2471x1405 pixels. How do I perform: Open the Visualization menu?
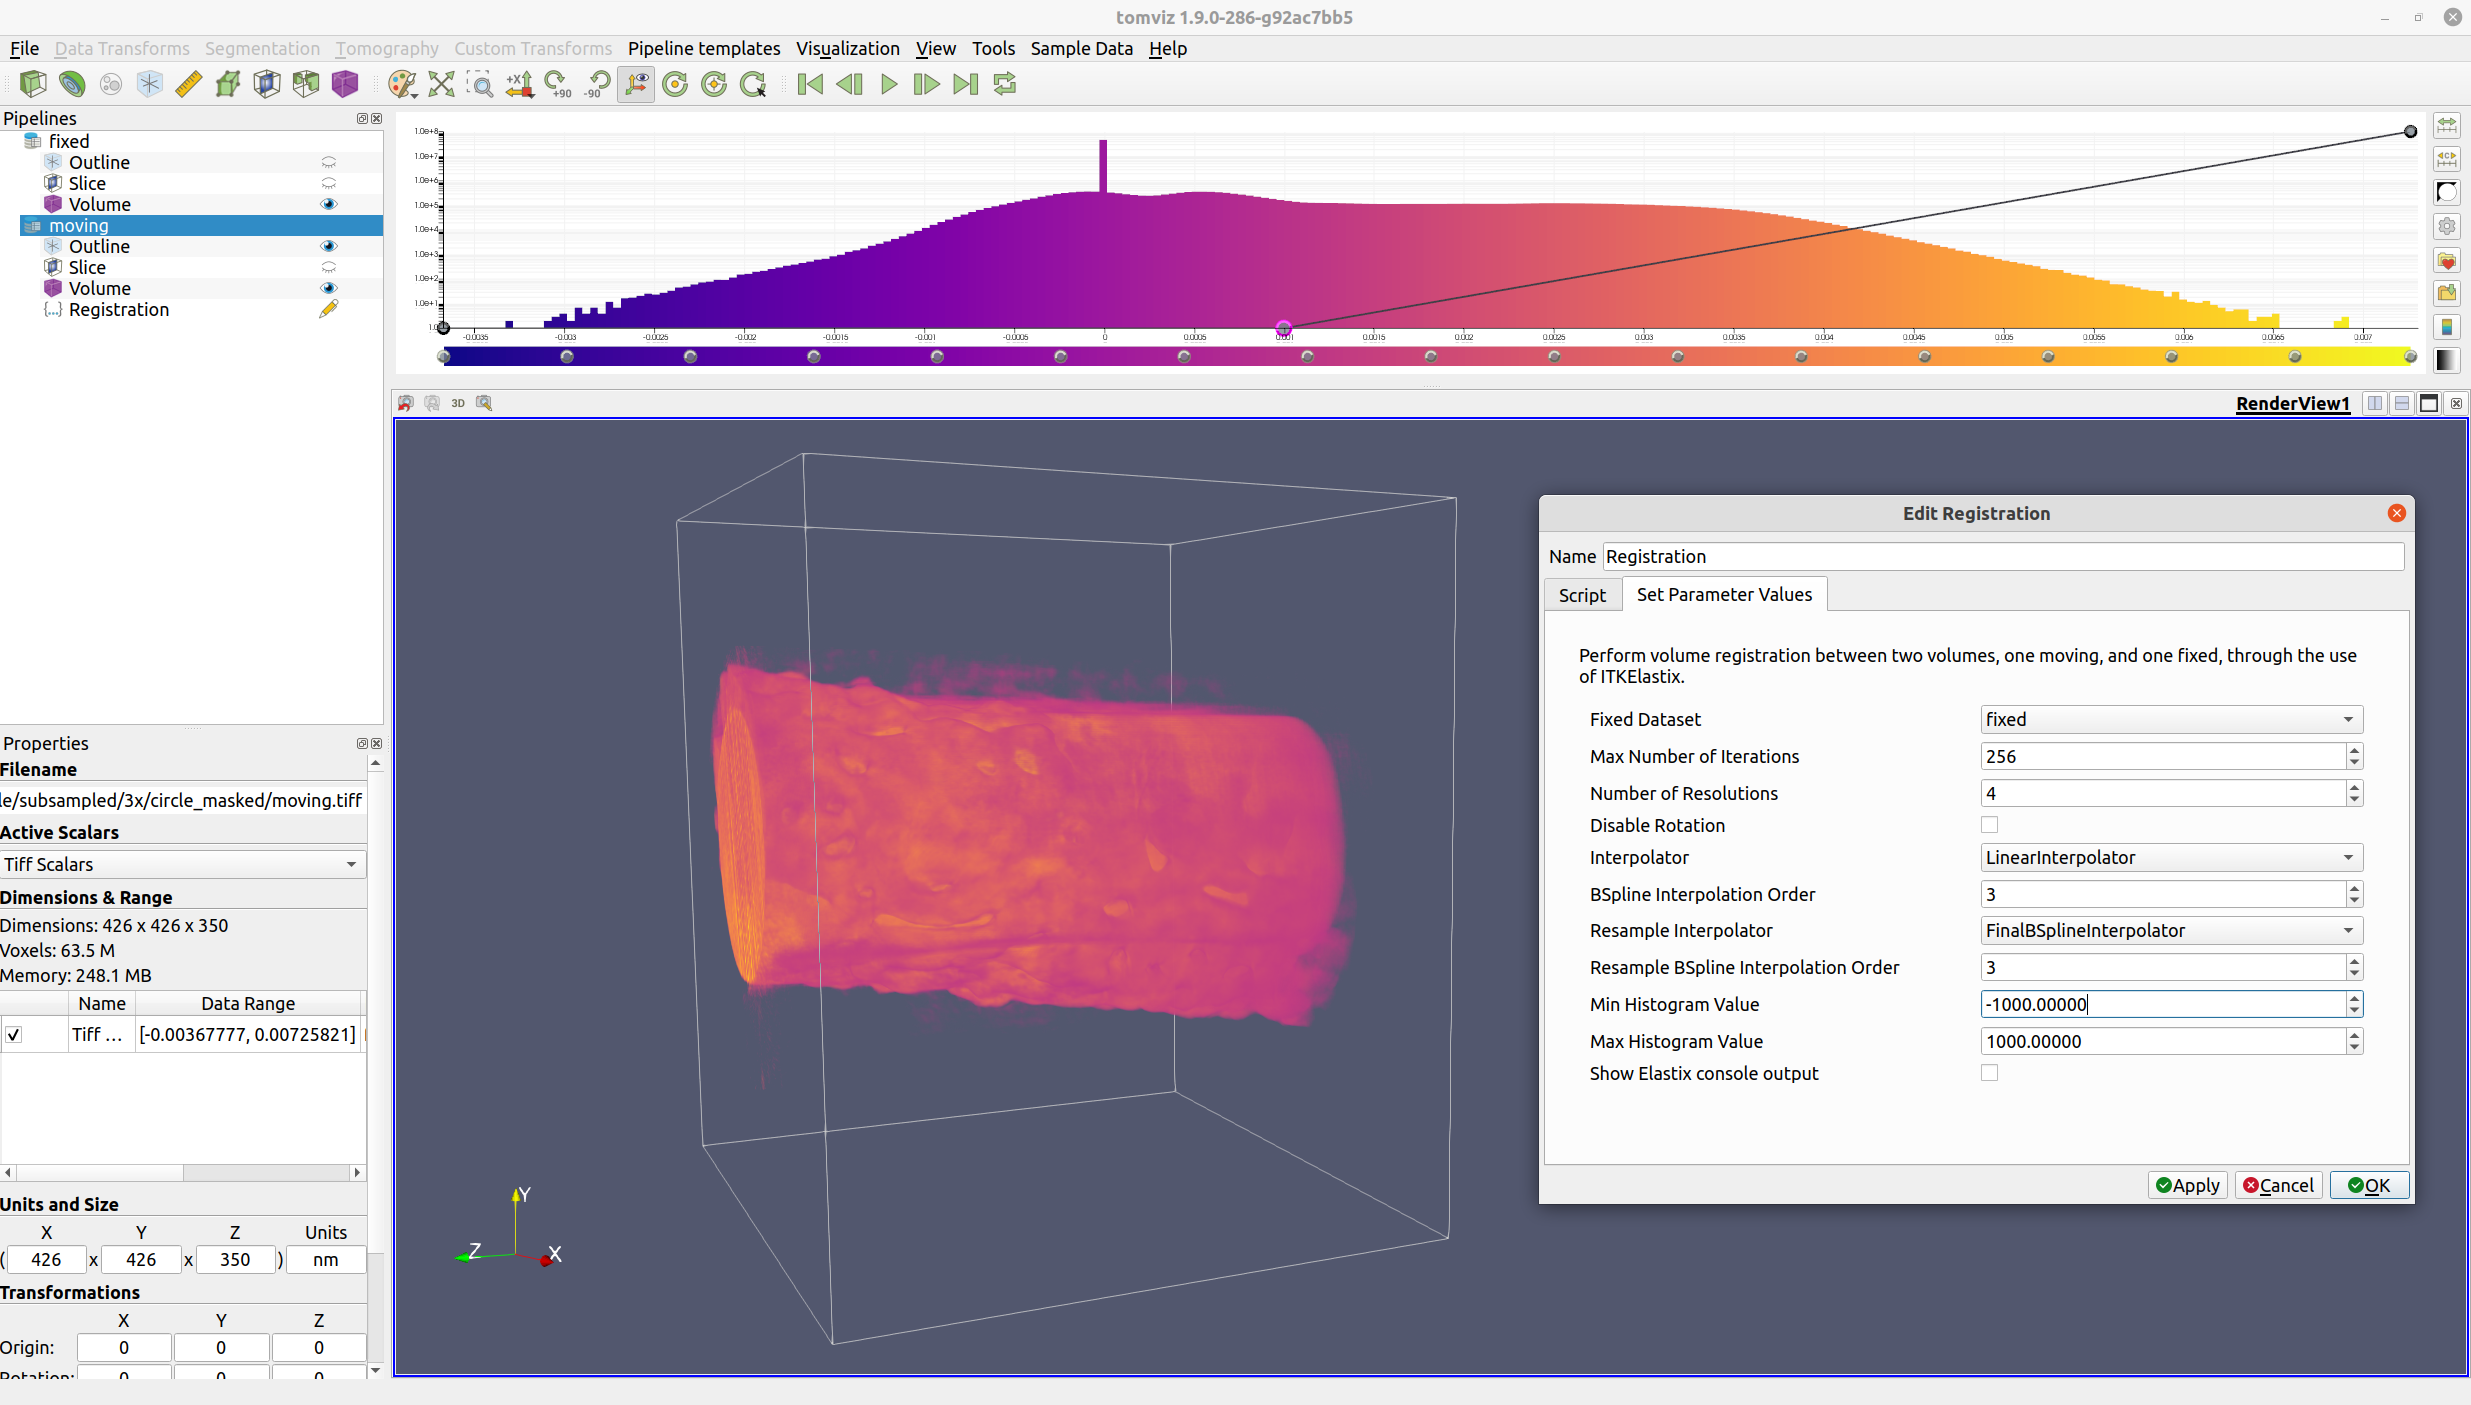[847, 48]
